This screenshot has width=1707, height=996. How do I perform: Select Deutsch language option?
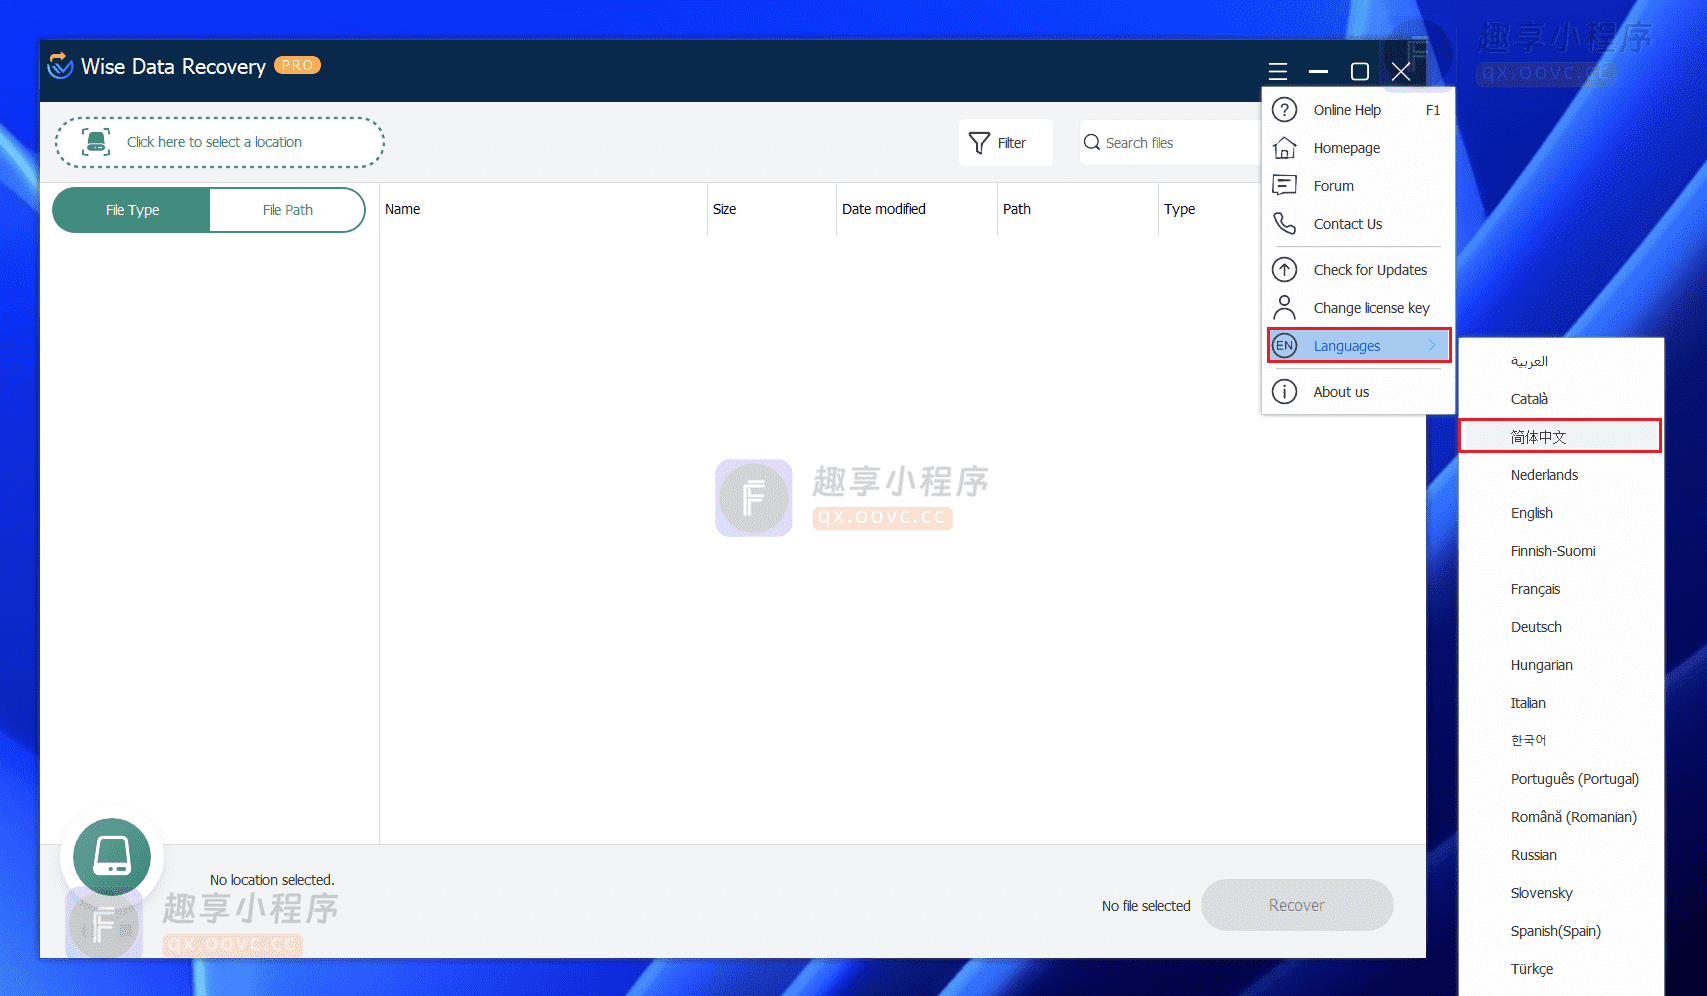[x=1561, y=627]
